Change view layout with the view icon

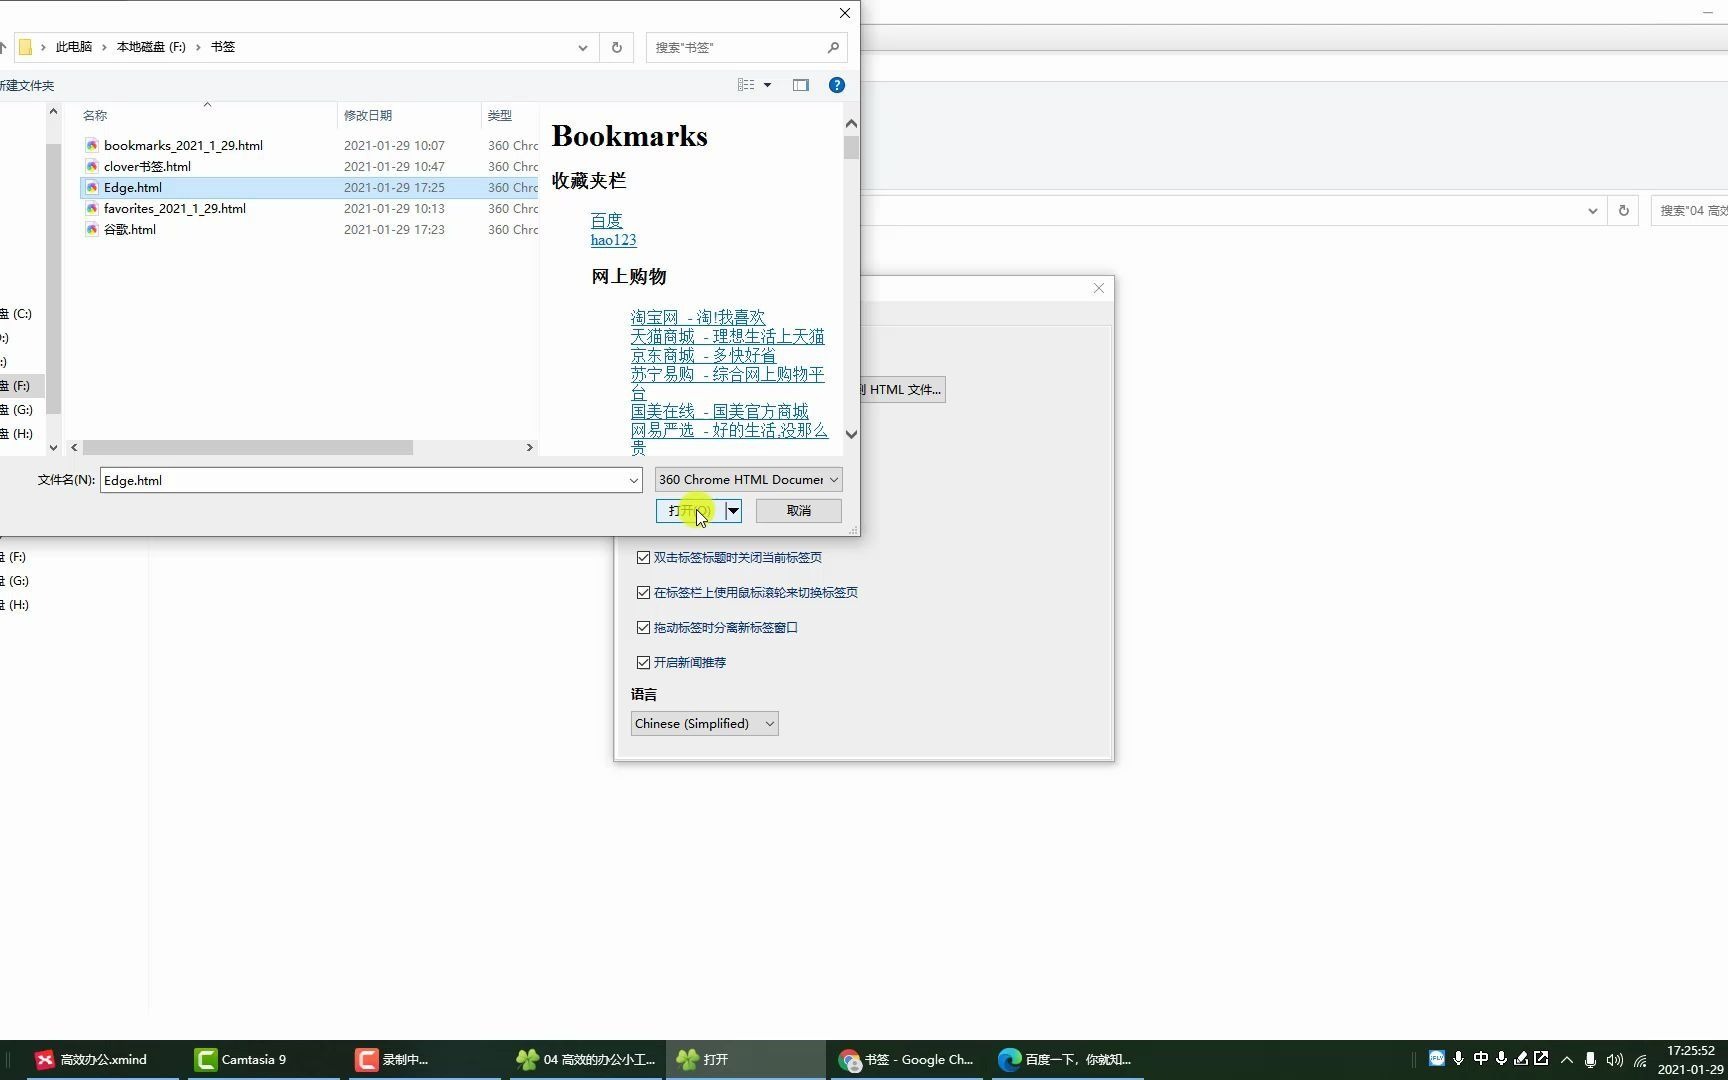coord(746,85)
